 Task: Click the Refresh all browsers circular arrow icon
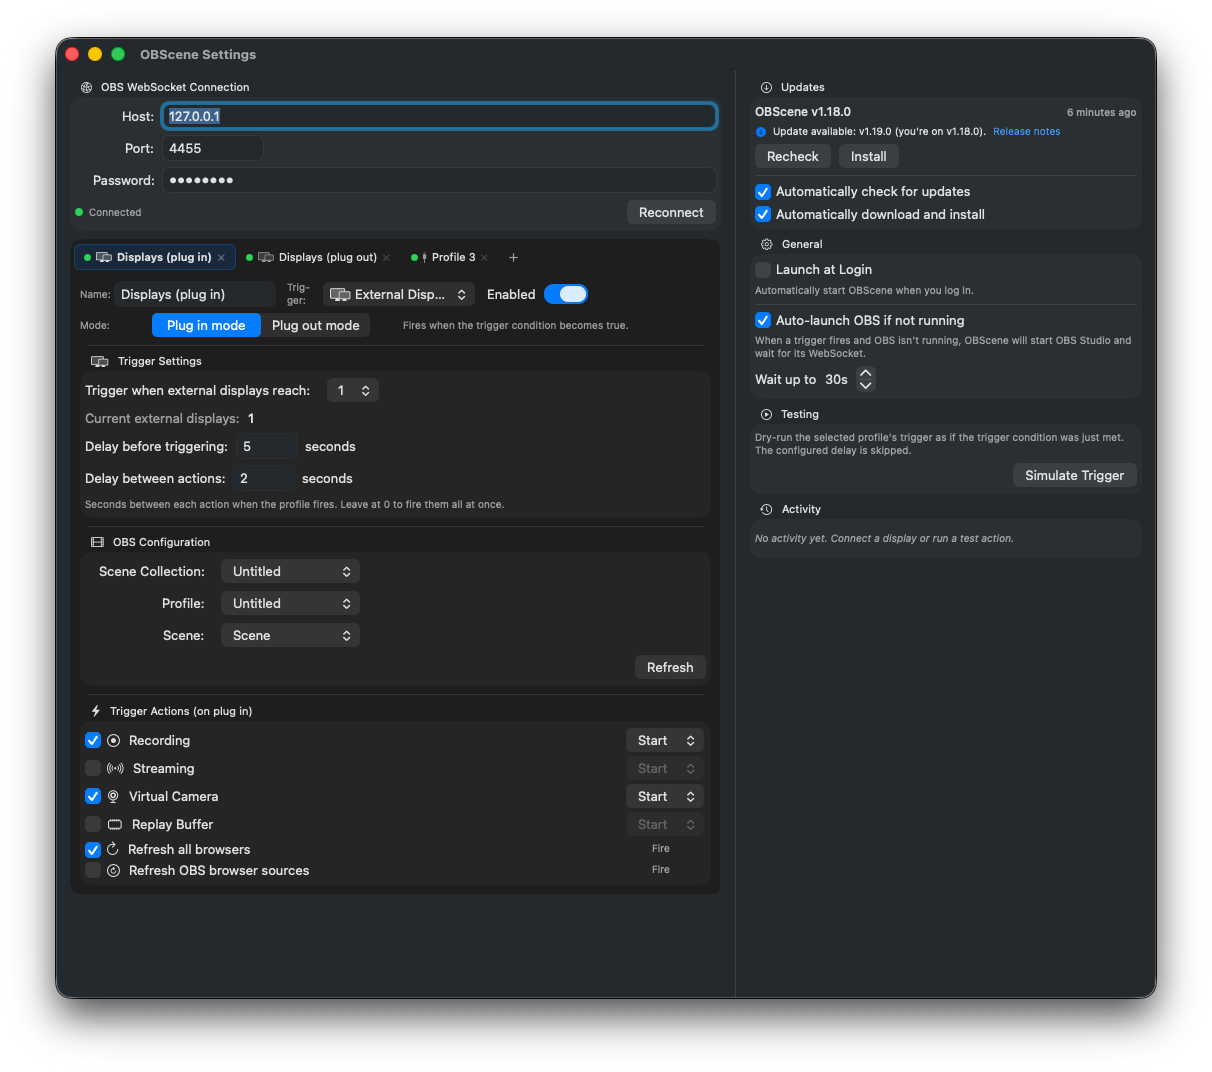[113, 848]
